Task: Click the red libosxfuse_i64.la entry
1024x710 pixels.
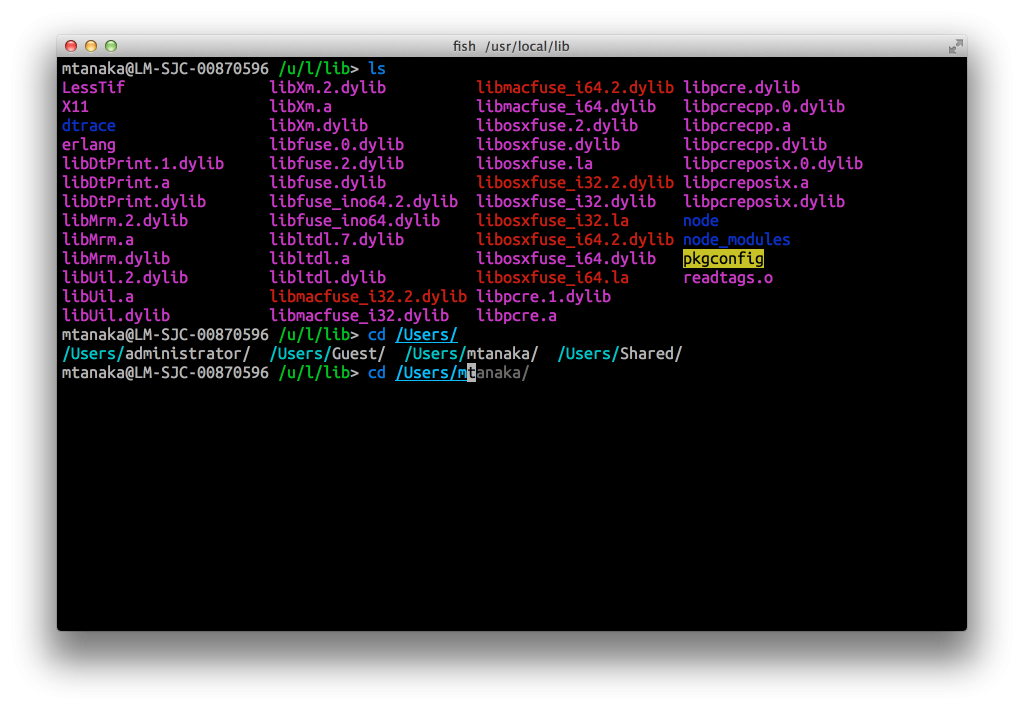Action: pos(552,278)
